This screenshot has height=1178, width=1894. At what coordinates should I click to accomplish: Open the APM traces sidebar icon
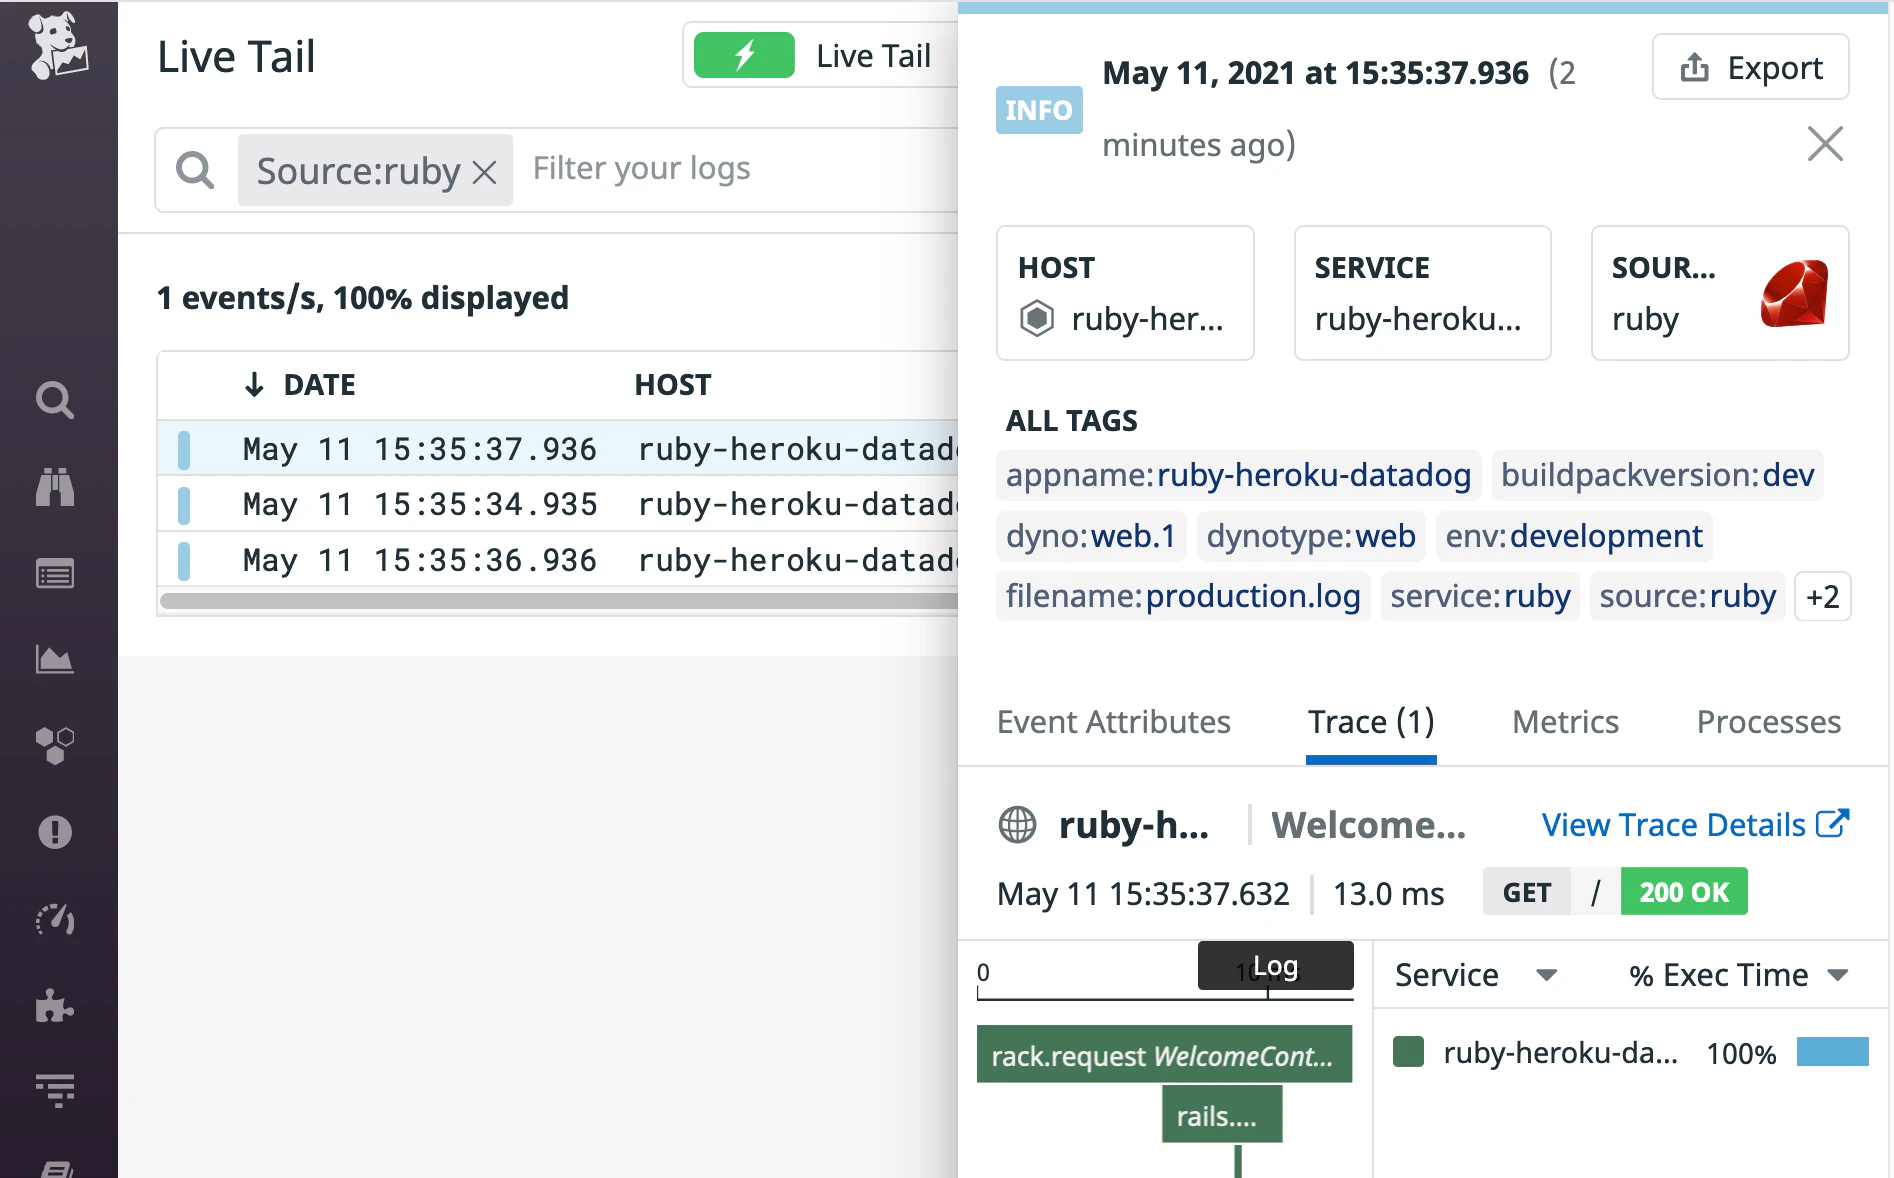coord(55,1090)
